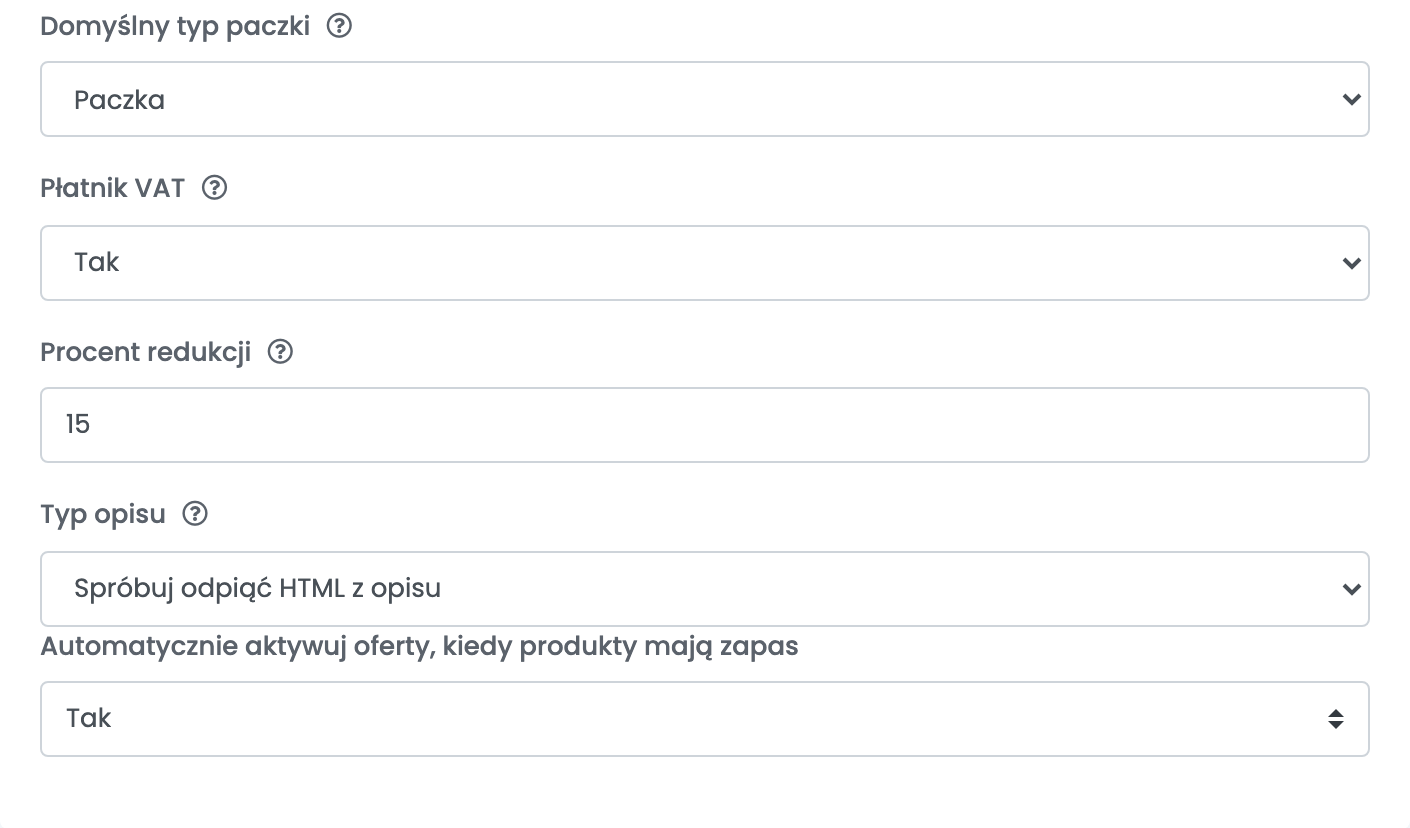Click the Automatycznie aktywuj oferty label
The height and width of the screenshot is (828, 1410).
(419, 646)
